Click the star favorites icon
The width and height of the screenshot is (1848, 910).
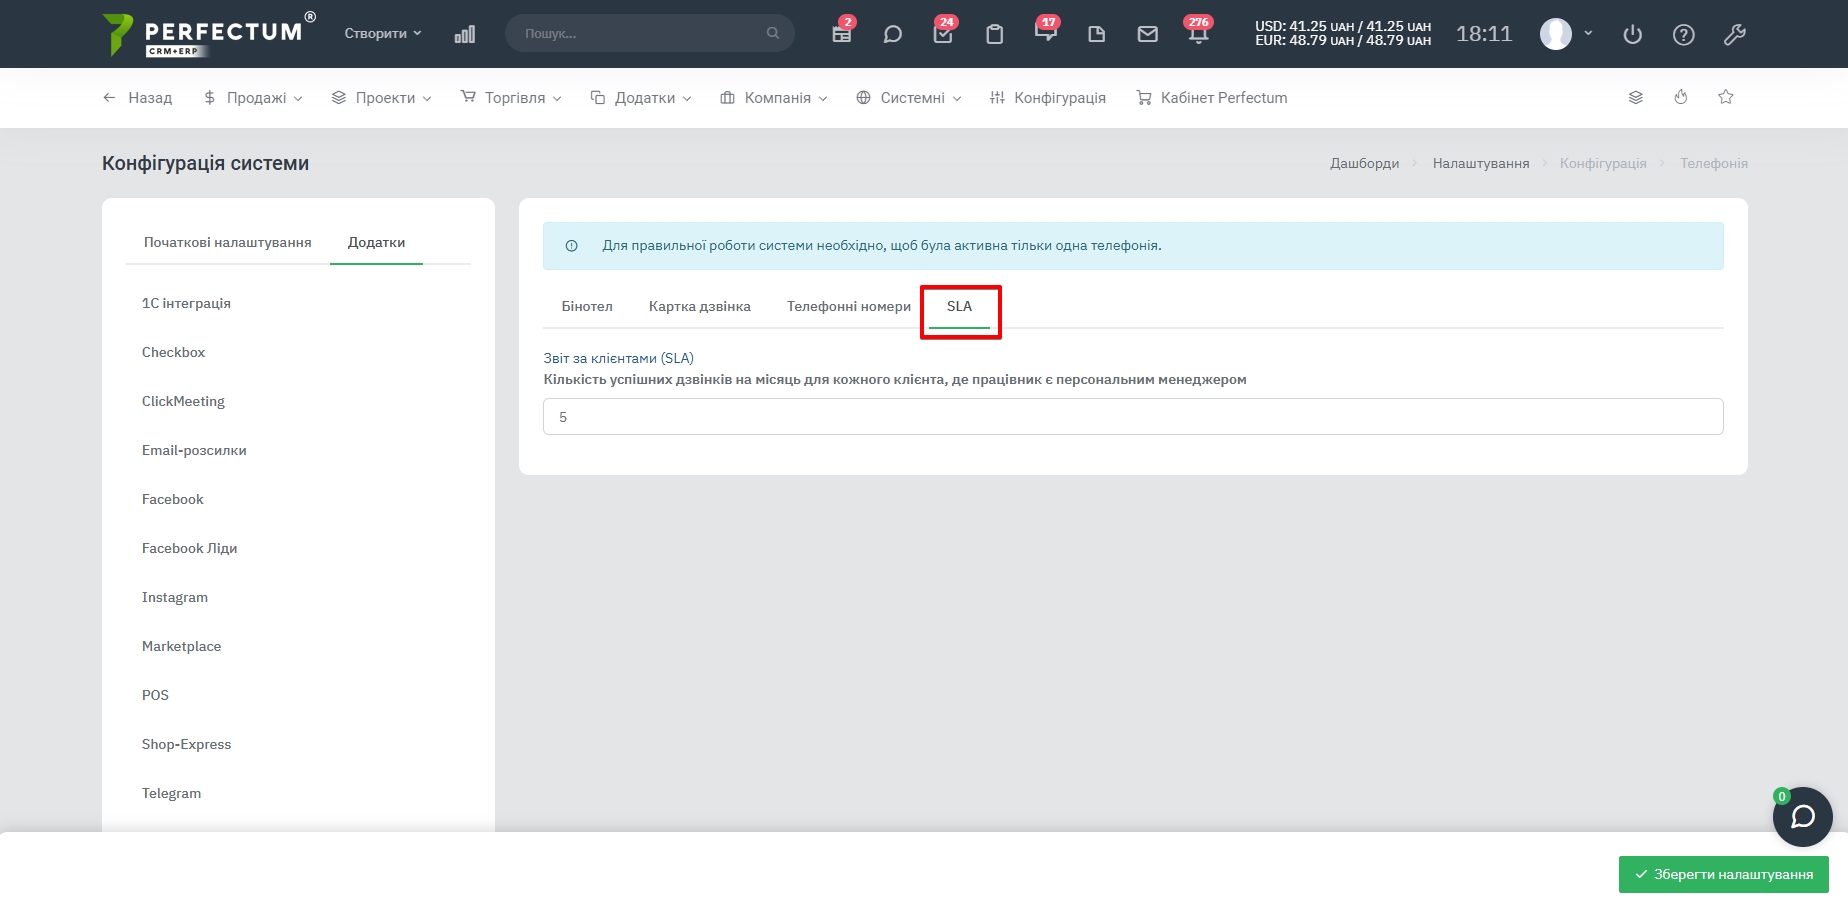pyautogui.click(x=1725, y=97)
